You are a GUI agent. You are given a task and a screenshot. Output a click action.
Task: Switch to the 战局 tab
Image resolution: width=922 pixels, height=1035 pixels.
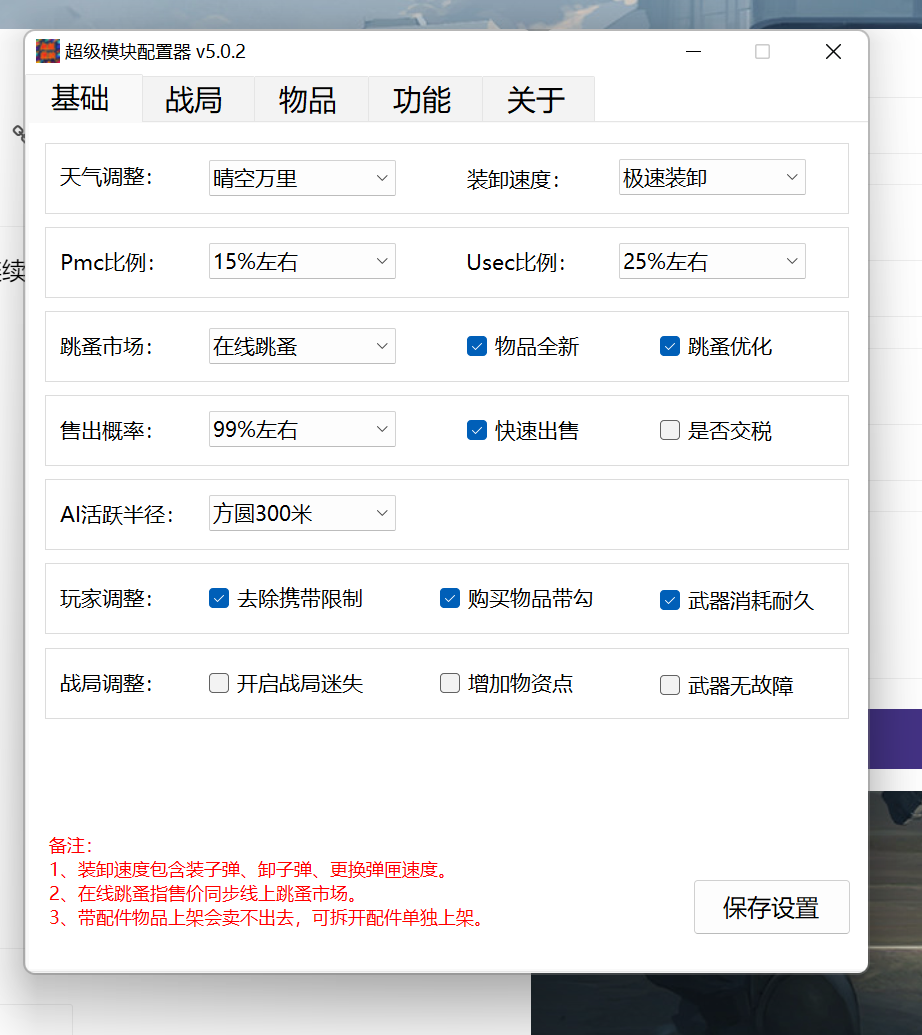click(x=197, y=98)
